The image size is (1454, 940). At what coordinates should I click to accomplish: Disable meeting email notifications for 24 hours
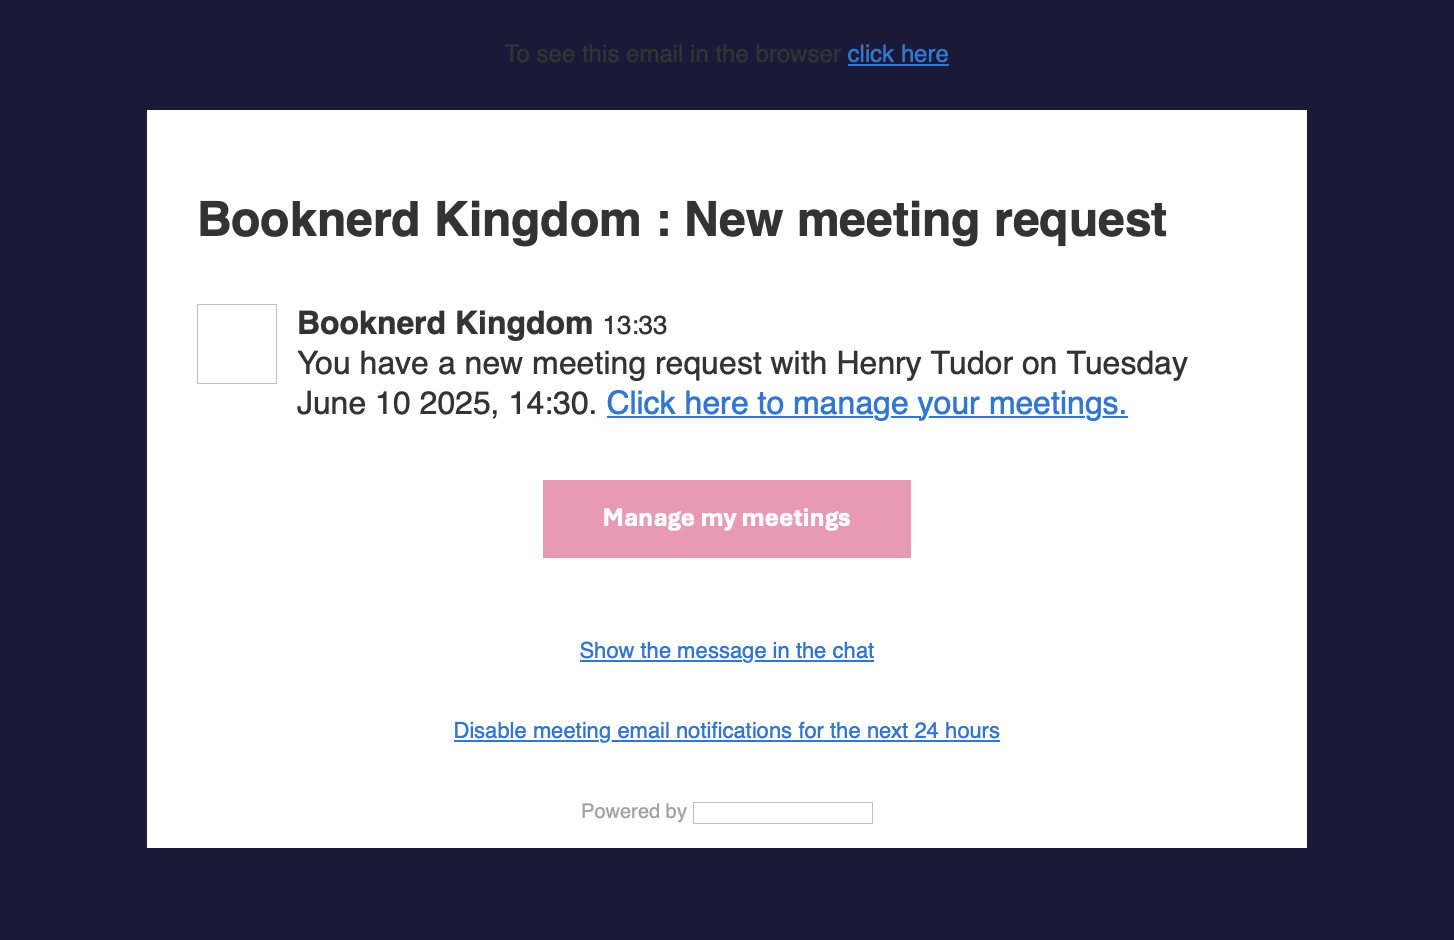coord(726,731)
